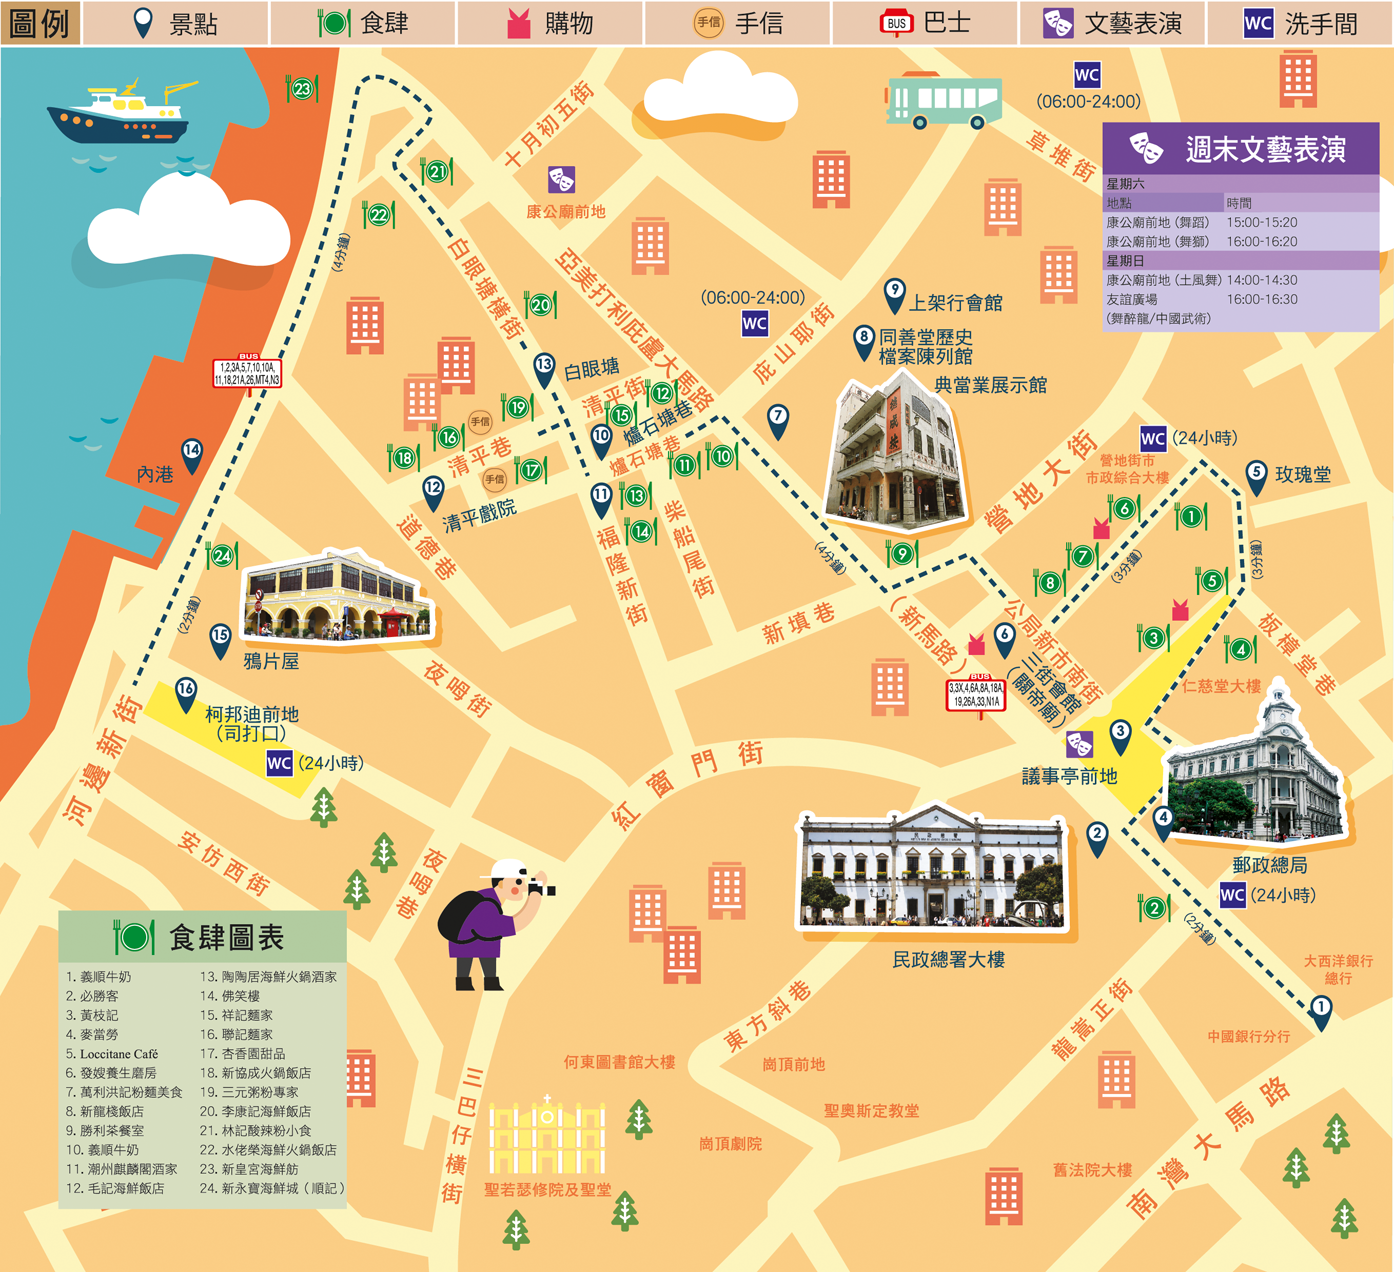Viewport: 1394px width, 1272px height.
Task: Click attraction pin 1 near 中國銀行分行
Action: (1321, 1012)
